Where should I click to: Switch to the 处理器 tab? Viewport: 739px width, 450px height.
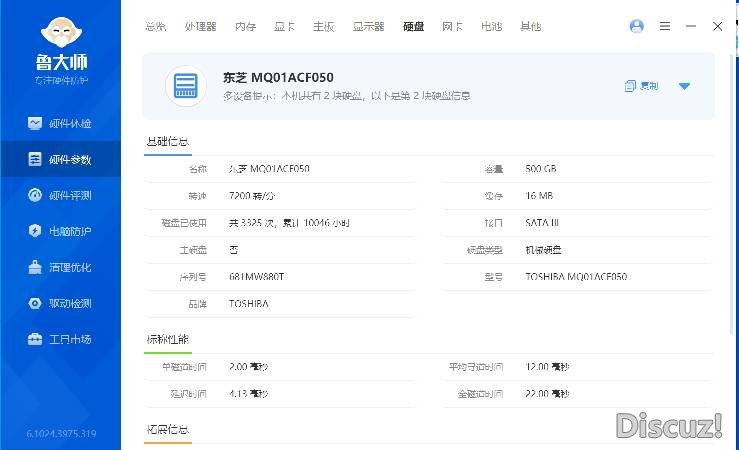coord(200,26)
